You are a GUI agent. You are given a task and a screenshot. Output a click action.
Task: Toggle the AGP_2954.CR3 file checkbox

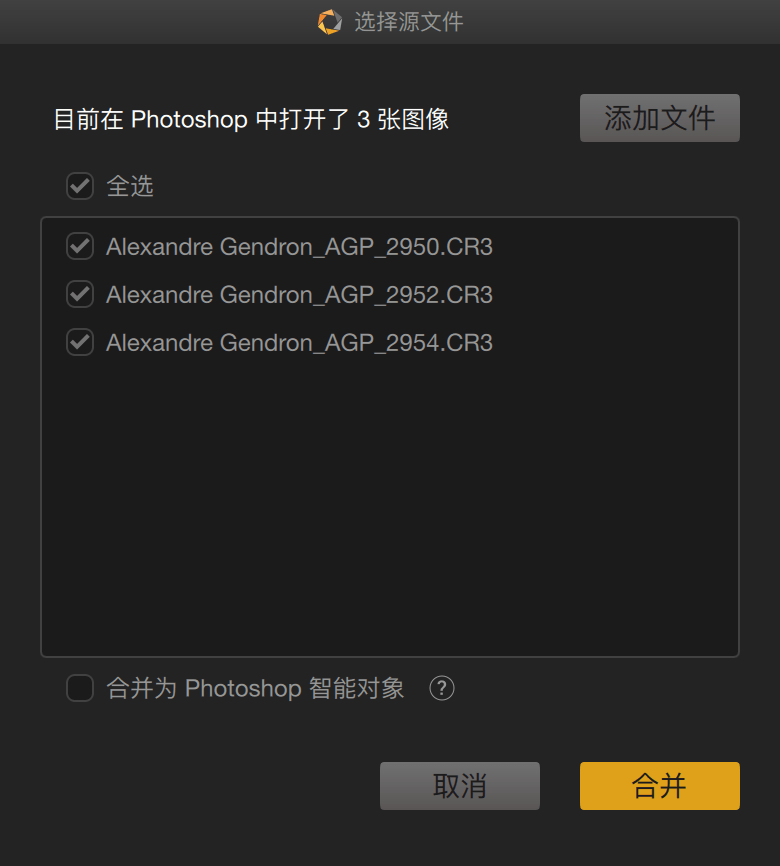80,342
